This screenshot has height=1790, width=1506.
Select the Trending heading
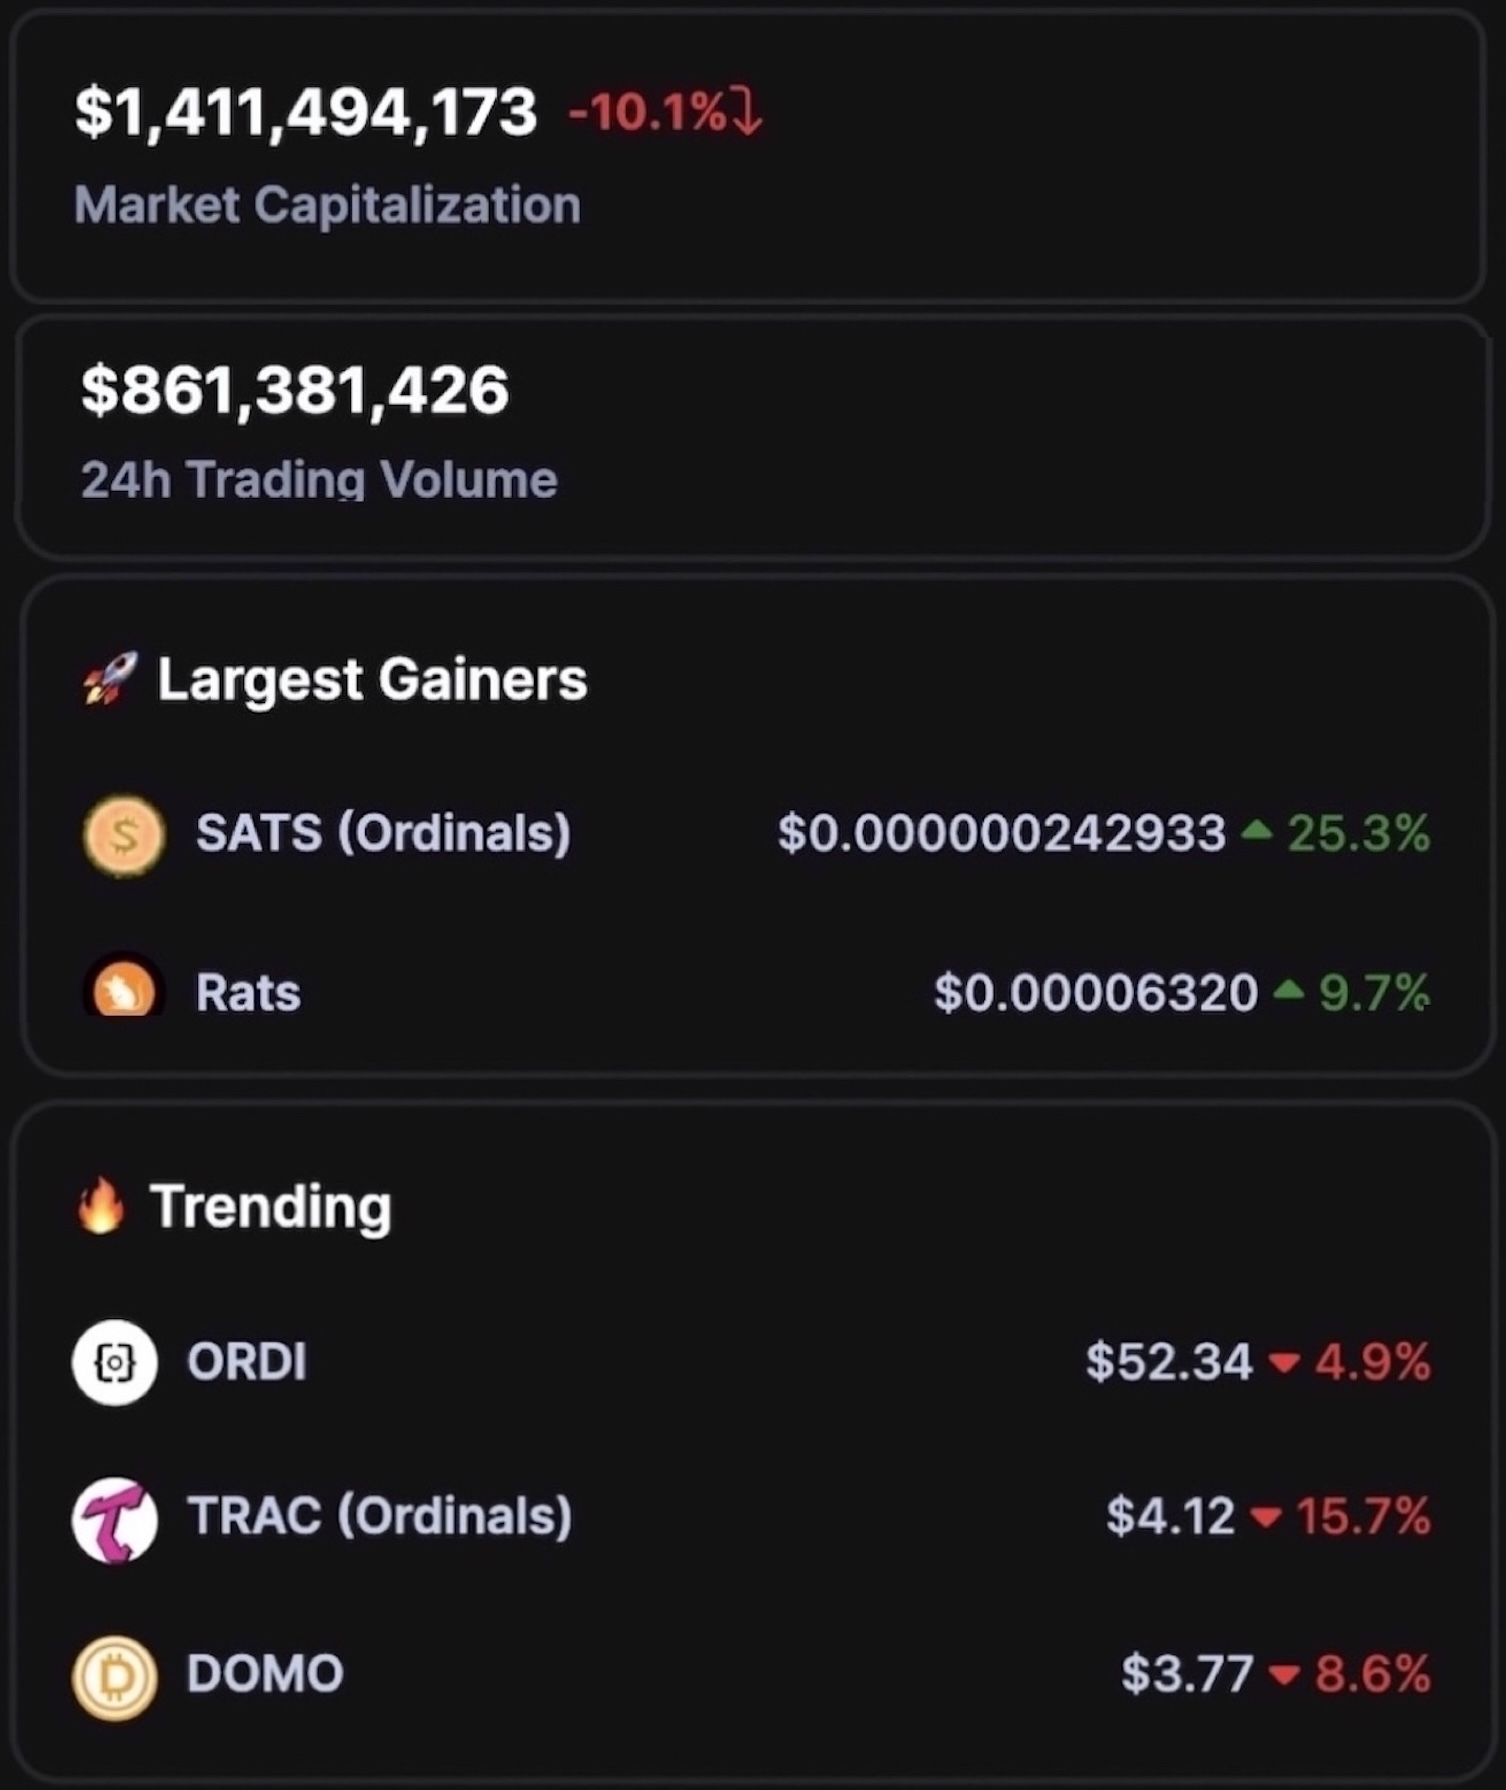[x=270, y=1207]
